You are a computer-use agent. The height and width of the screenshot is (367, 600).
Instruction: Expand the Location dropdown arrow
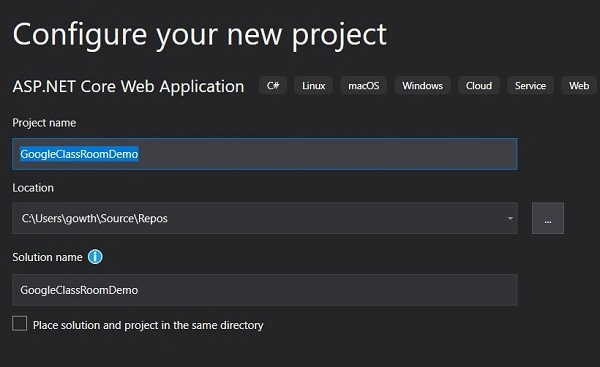pos(510,218)
